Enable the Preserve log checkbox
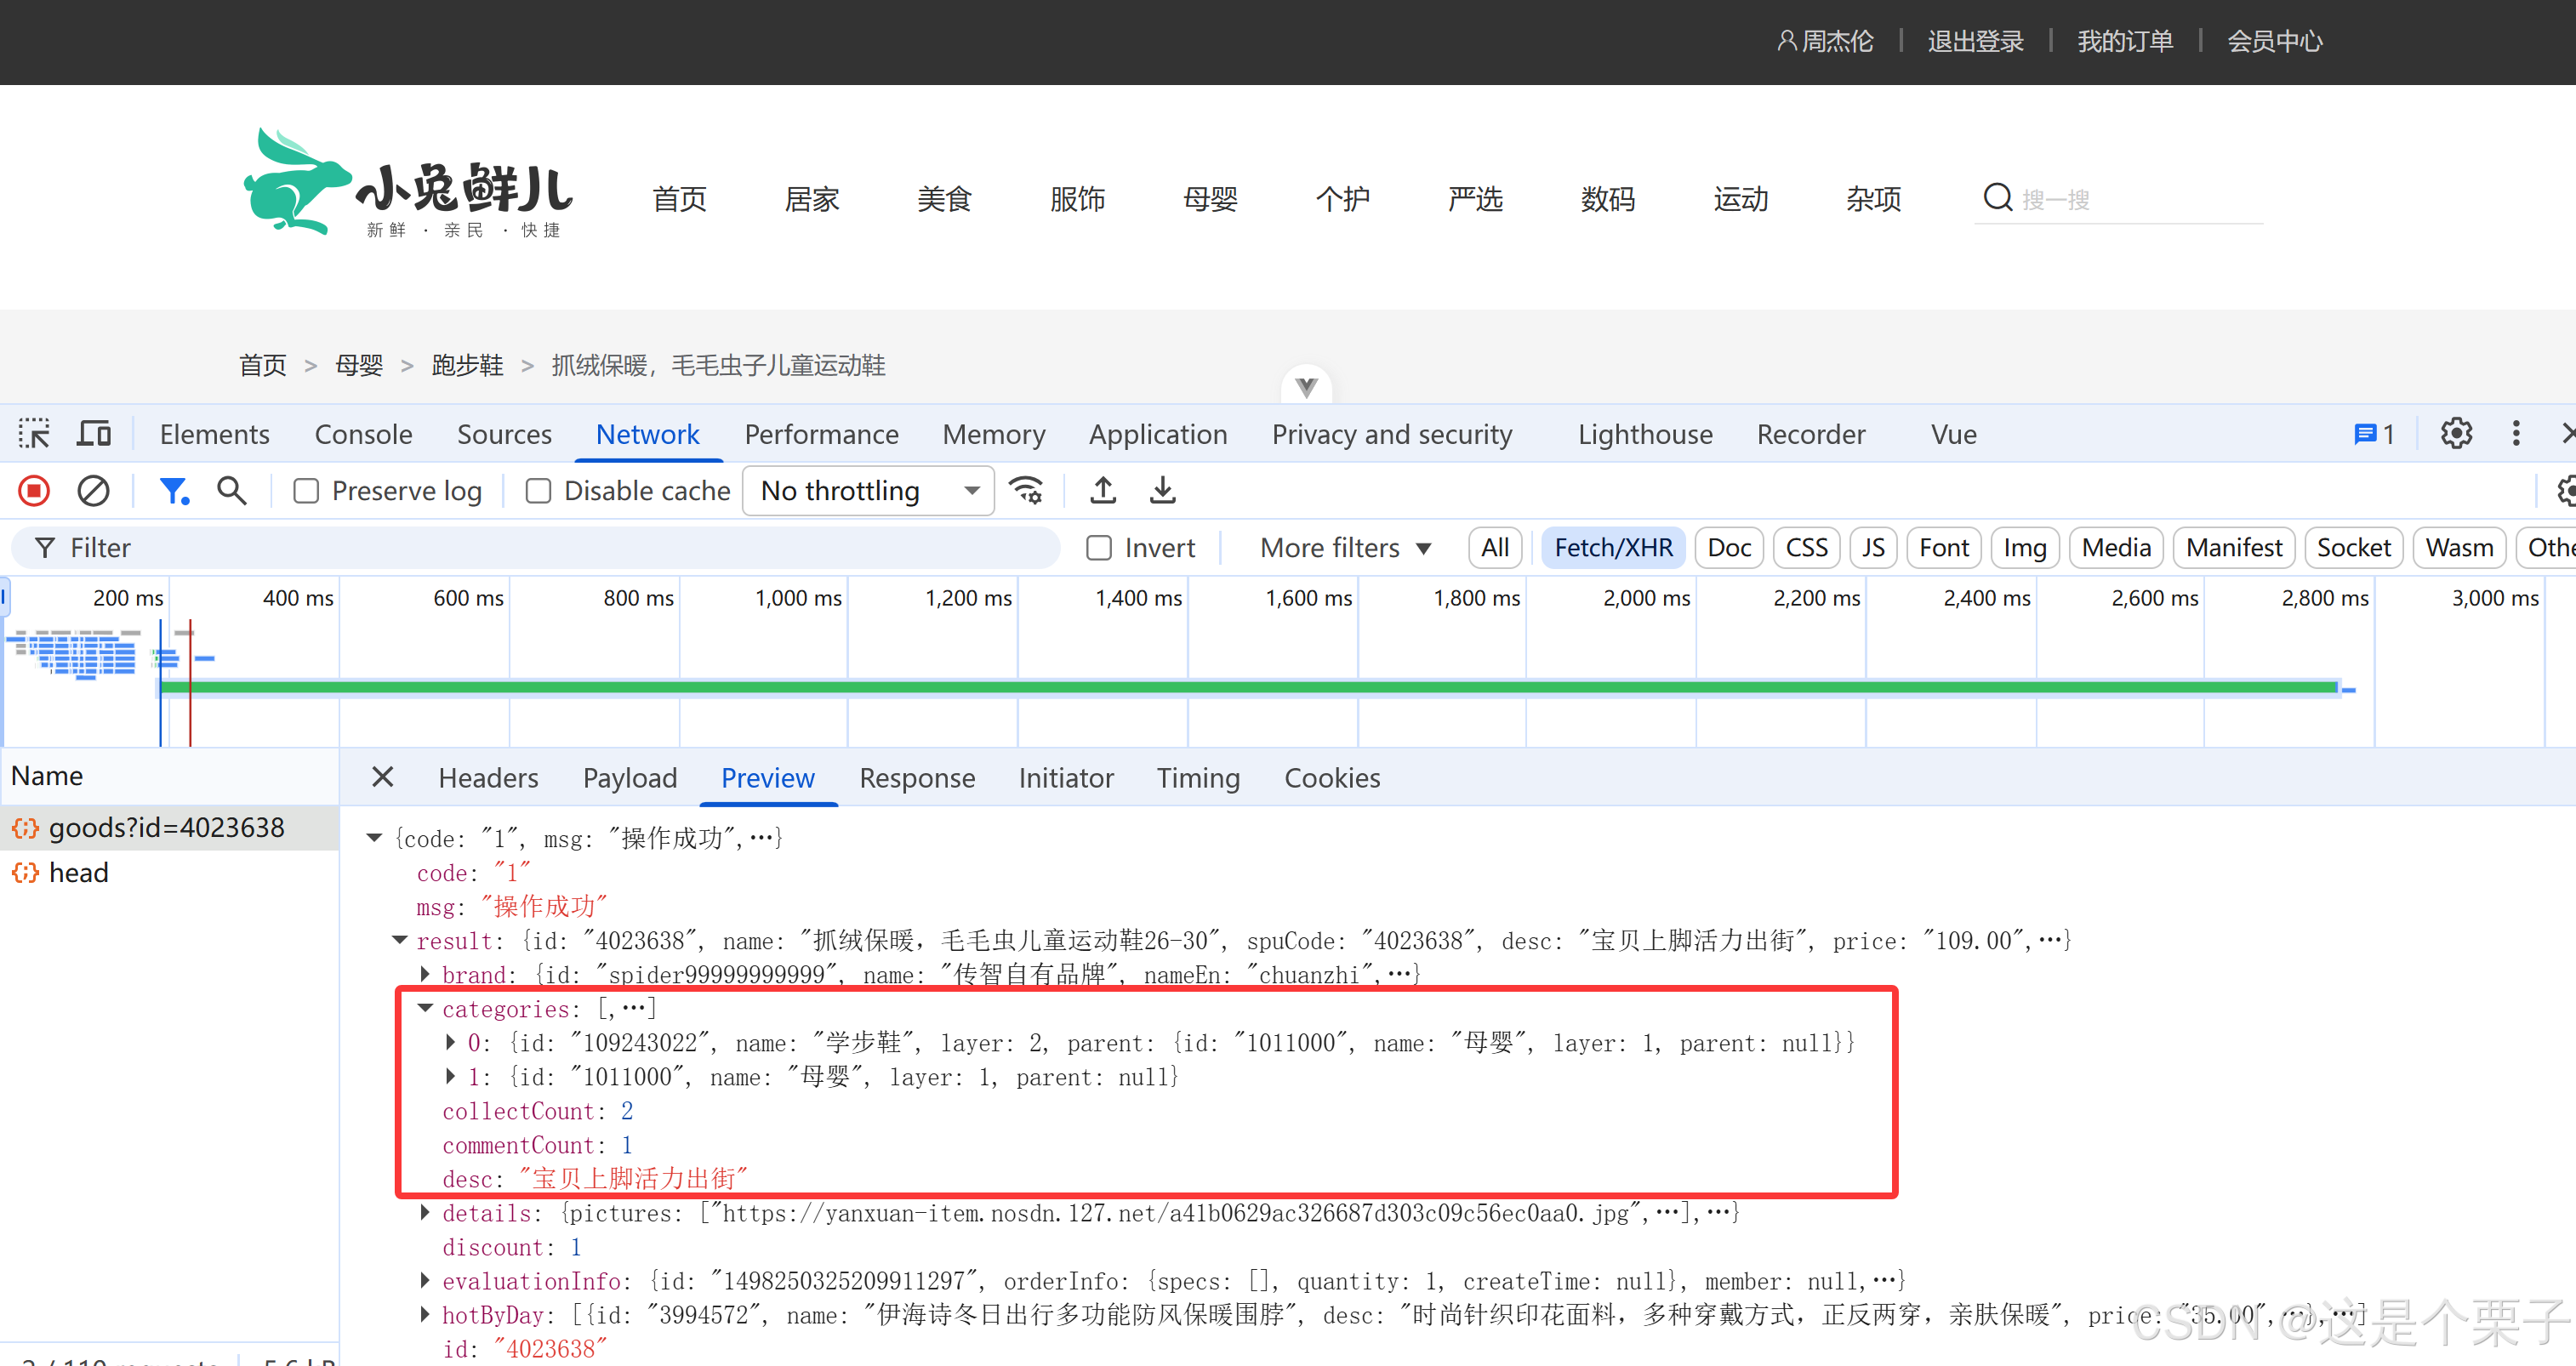 (306, 491)
